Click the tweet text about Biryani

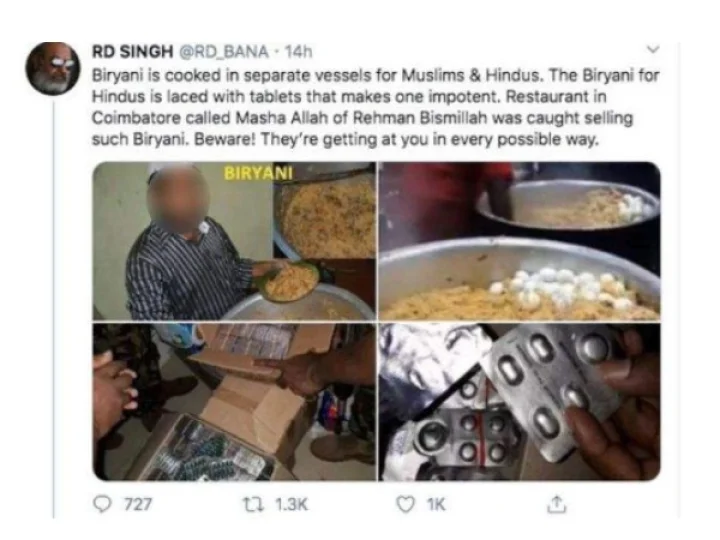pyautogui.click(x=376, y=107)
